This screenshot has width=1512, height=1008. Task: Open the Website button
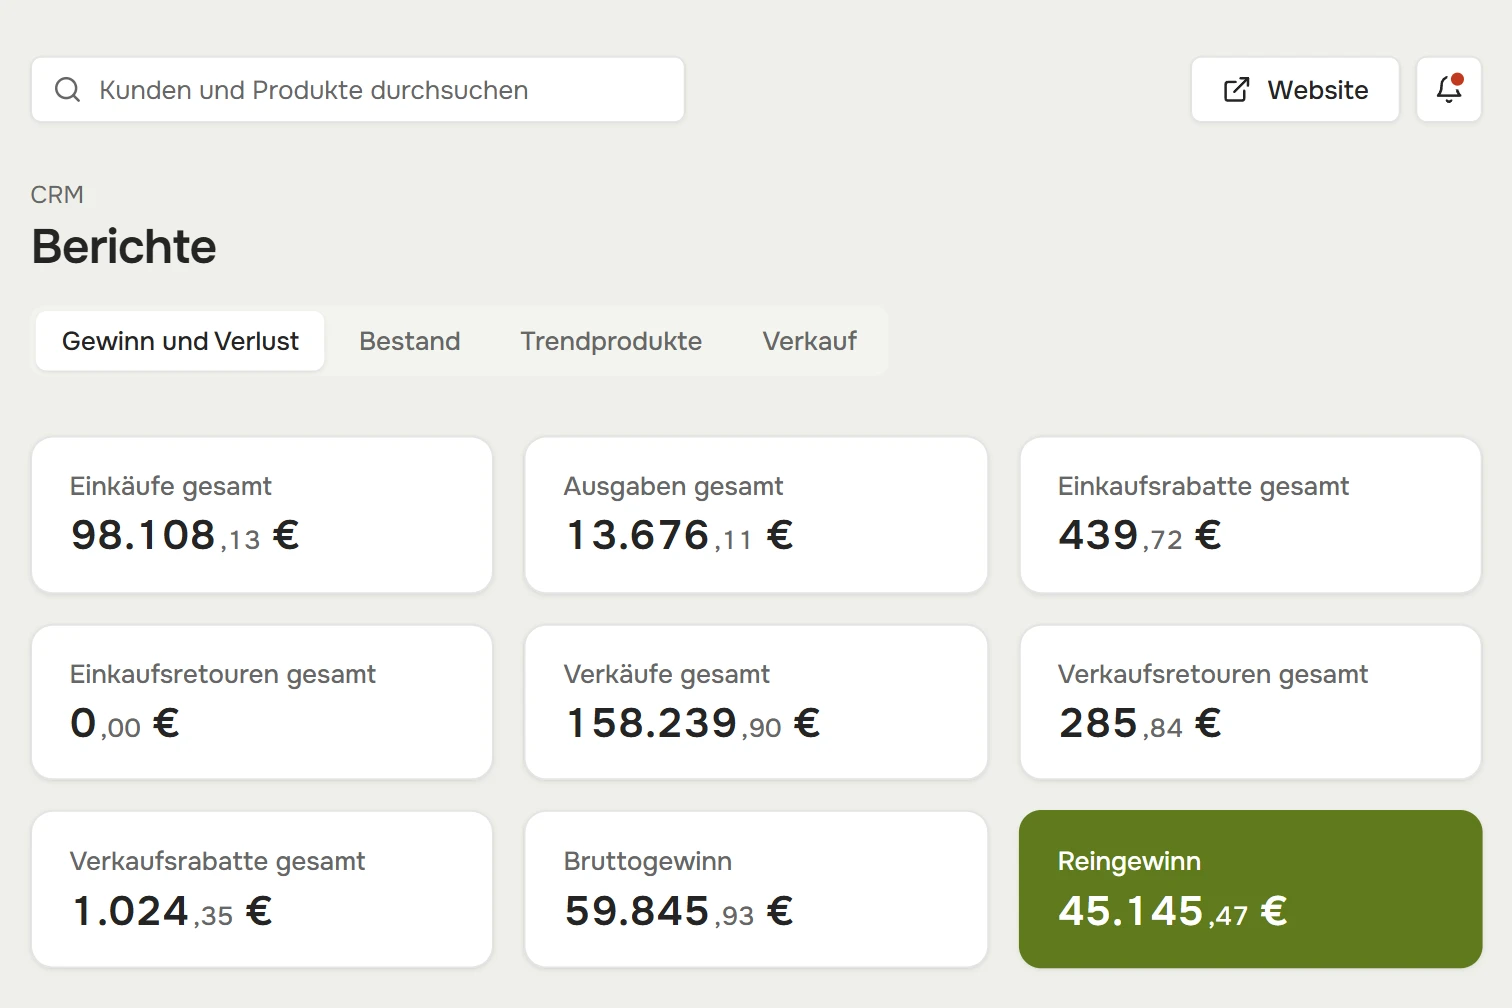click(1295, 89)
